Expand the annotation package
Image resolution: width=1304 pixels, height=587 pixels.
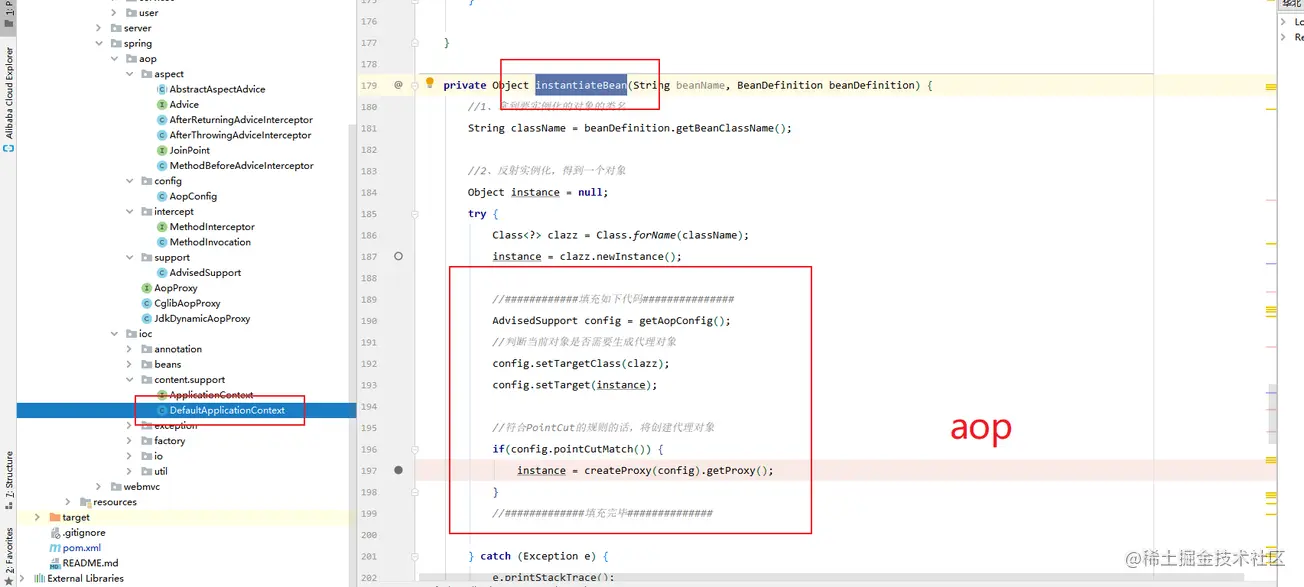click(129, 349)
